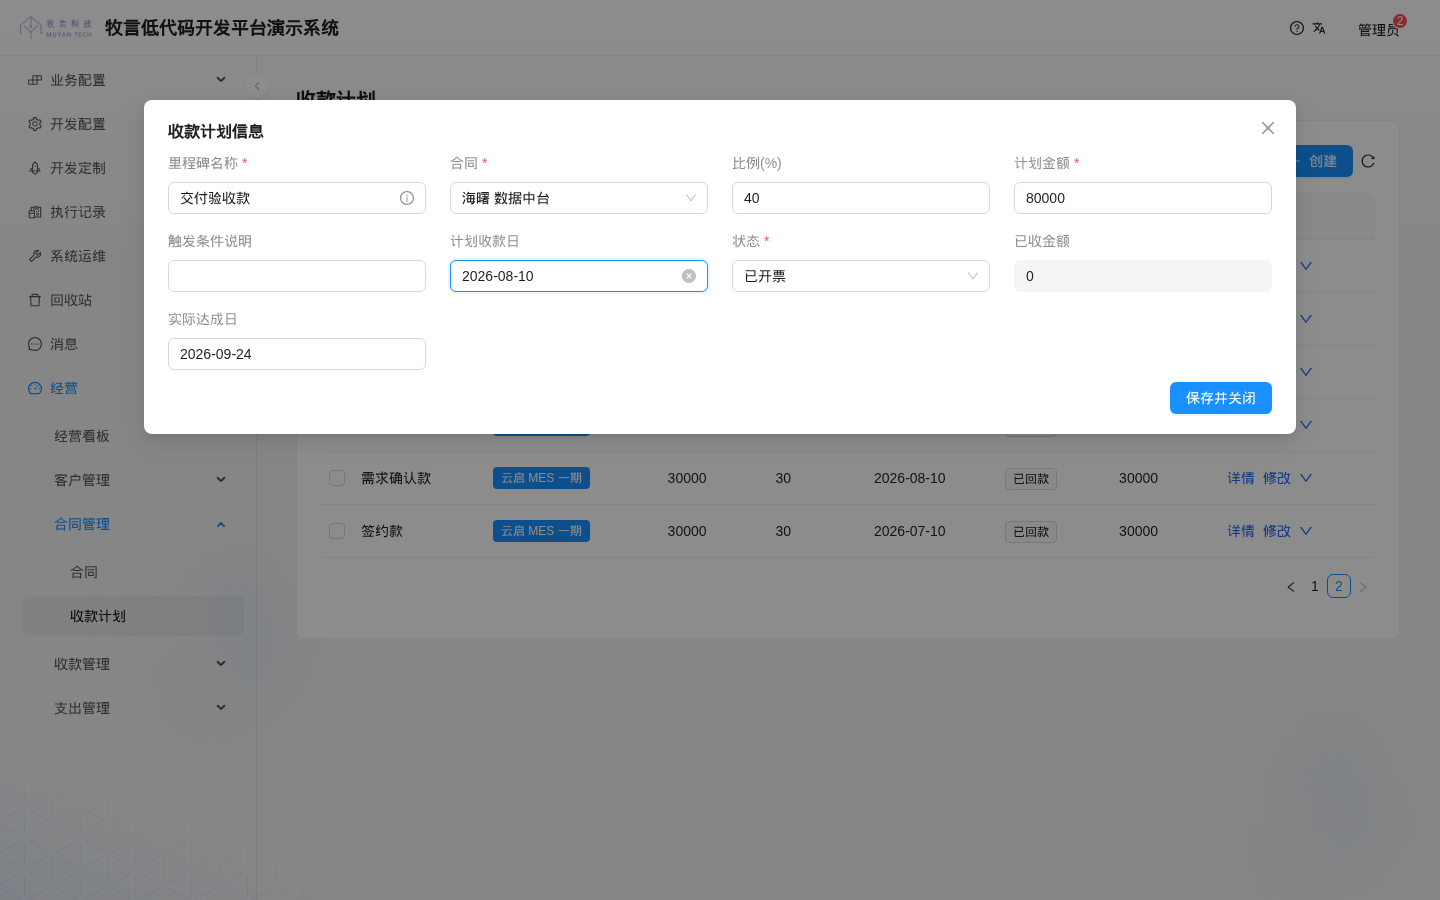This screenshot has width=1440, height=900.
Task: Click the help question mark icon
Action: point(1297,28)
